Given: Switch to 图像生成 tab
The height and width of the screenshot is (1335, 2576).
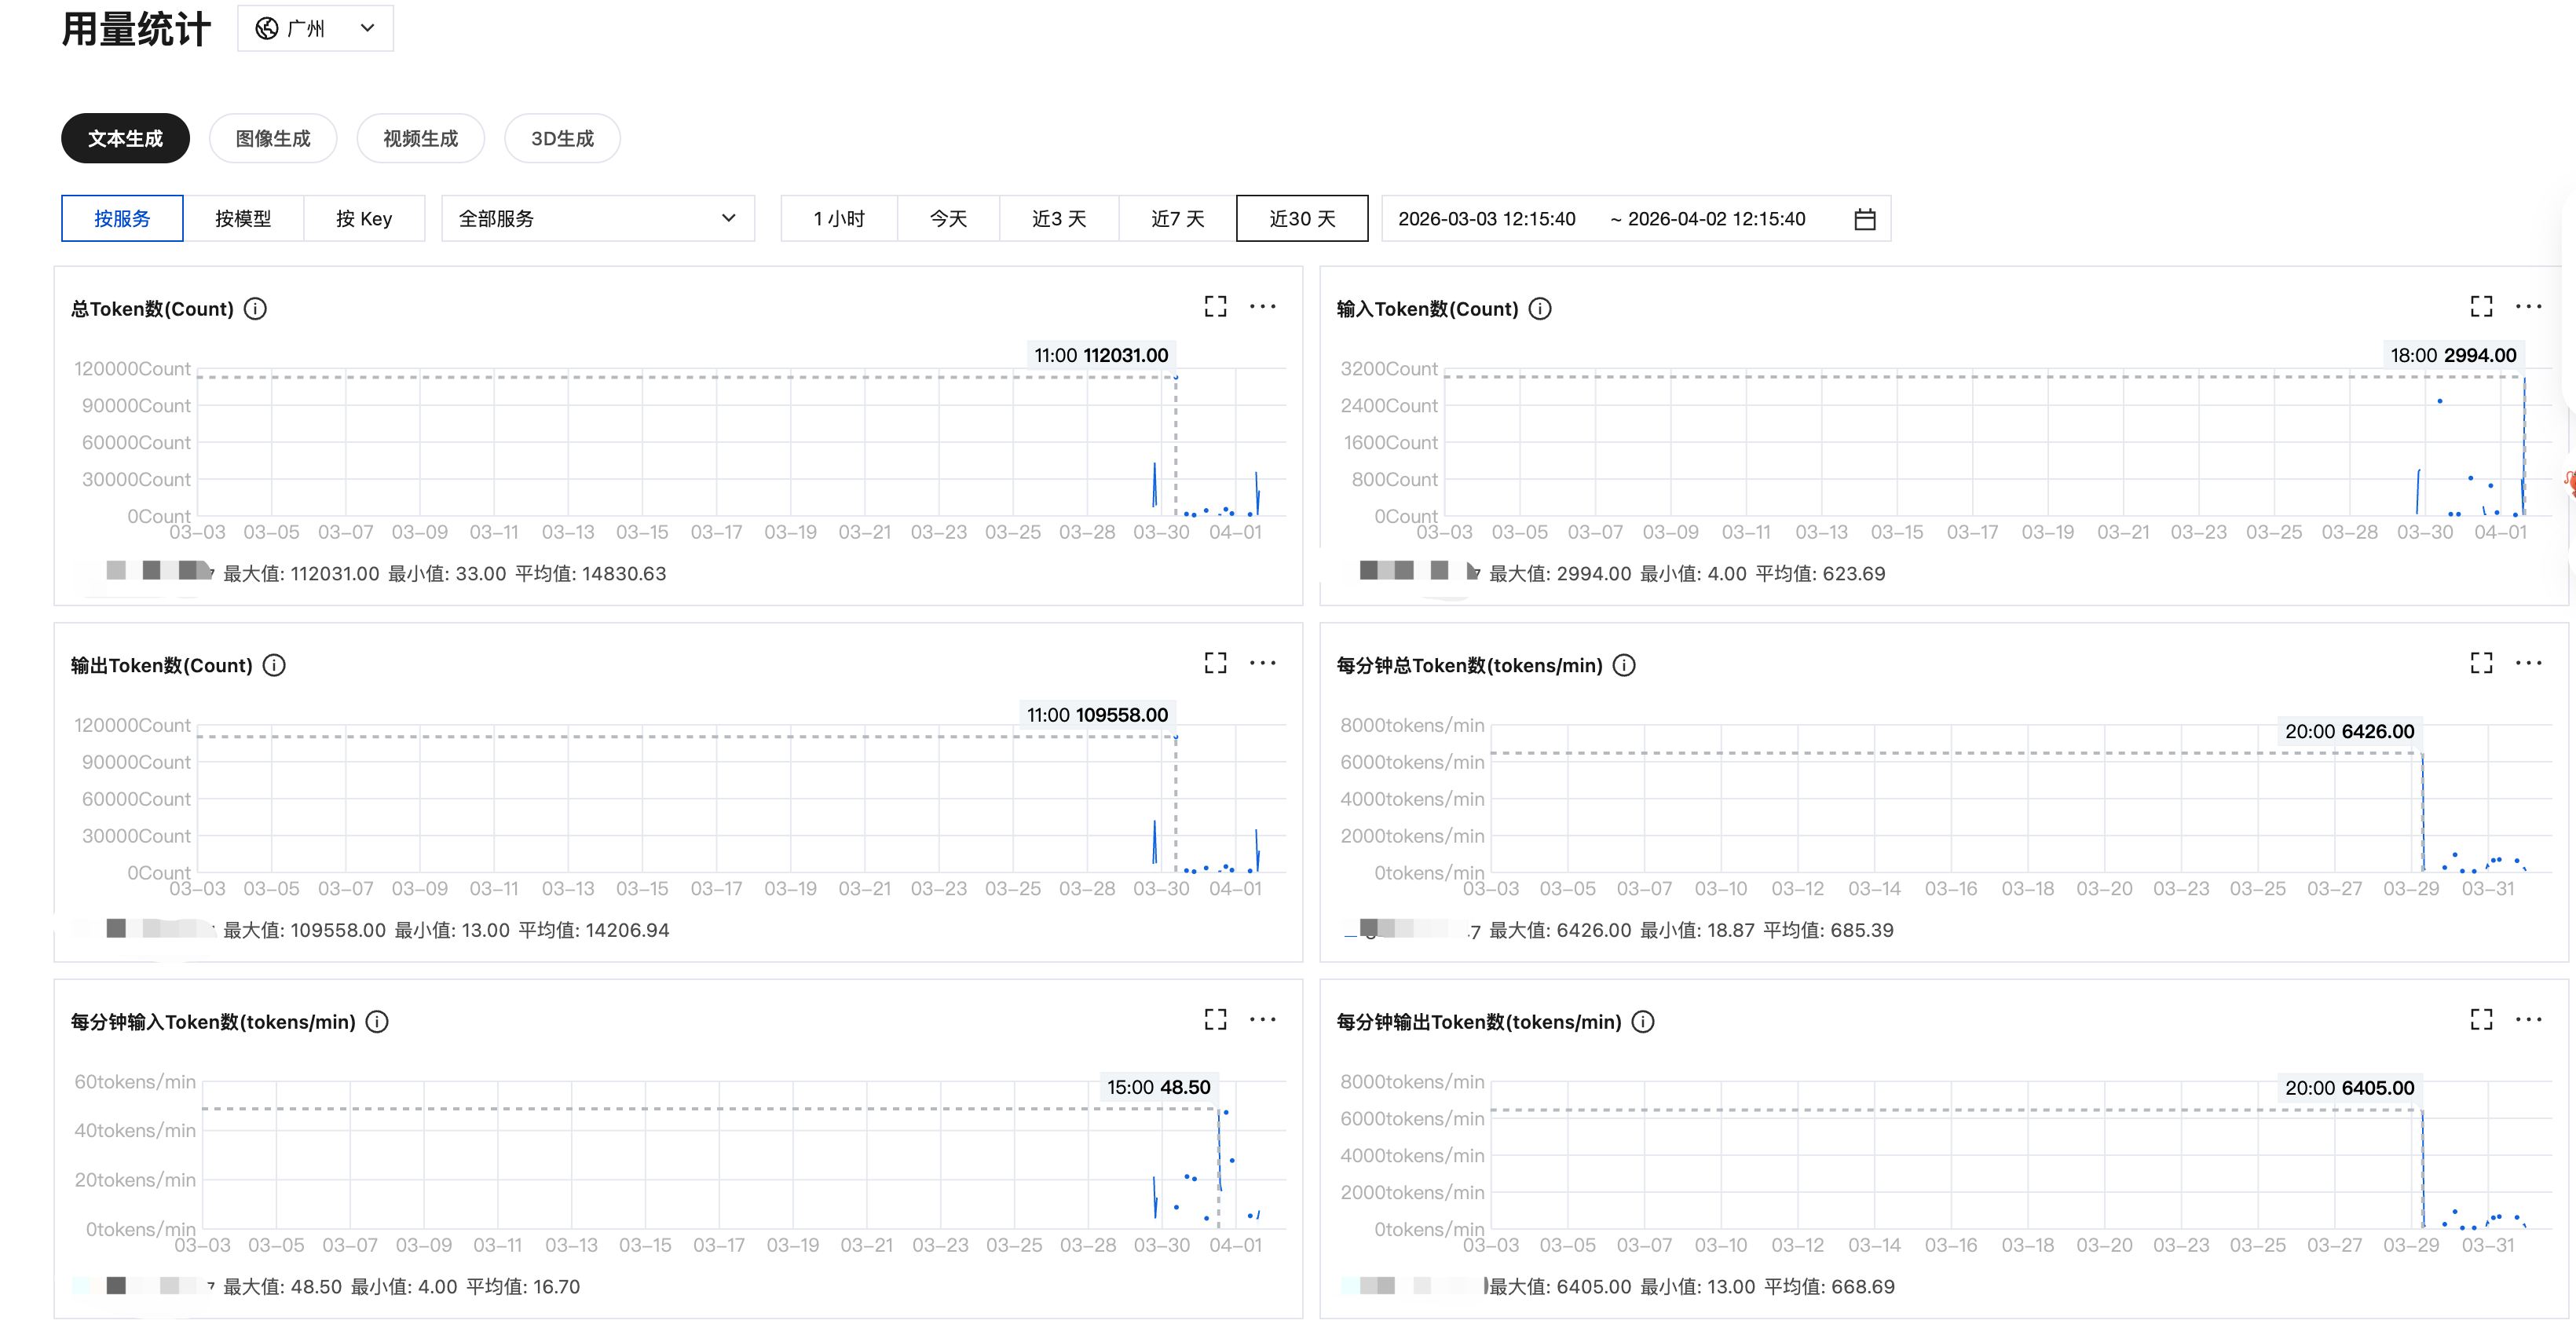Looking at the screenshot, I should [273, 138].
